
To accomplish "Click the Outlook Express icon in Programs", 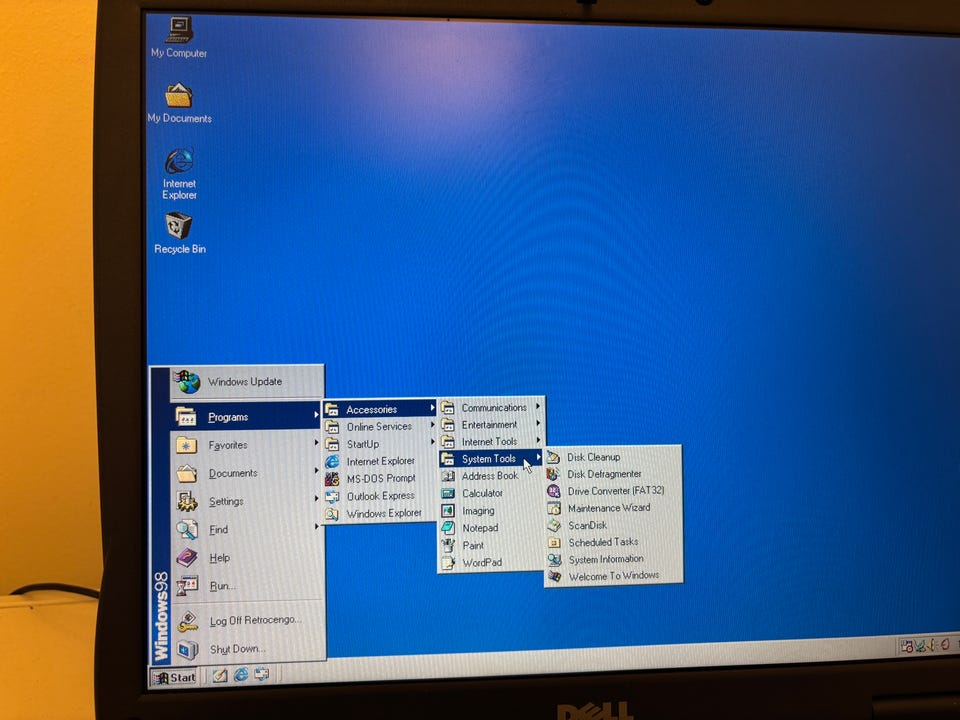I will (x=332, y=496).
